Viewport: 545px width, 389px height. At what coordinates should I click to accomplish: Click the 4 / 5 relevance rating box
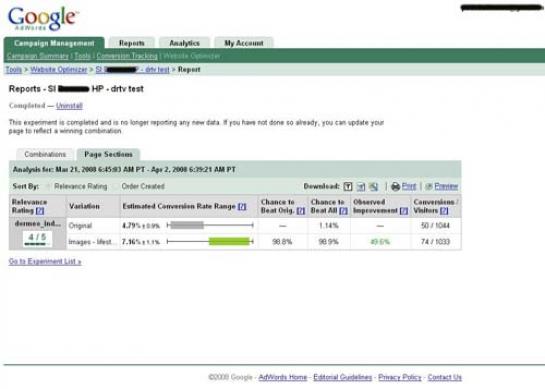click(x=37, y=238)
